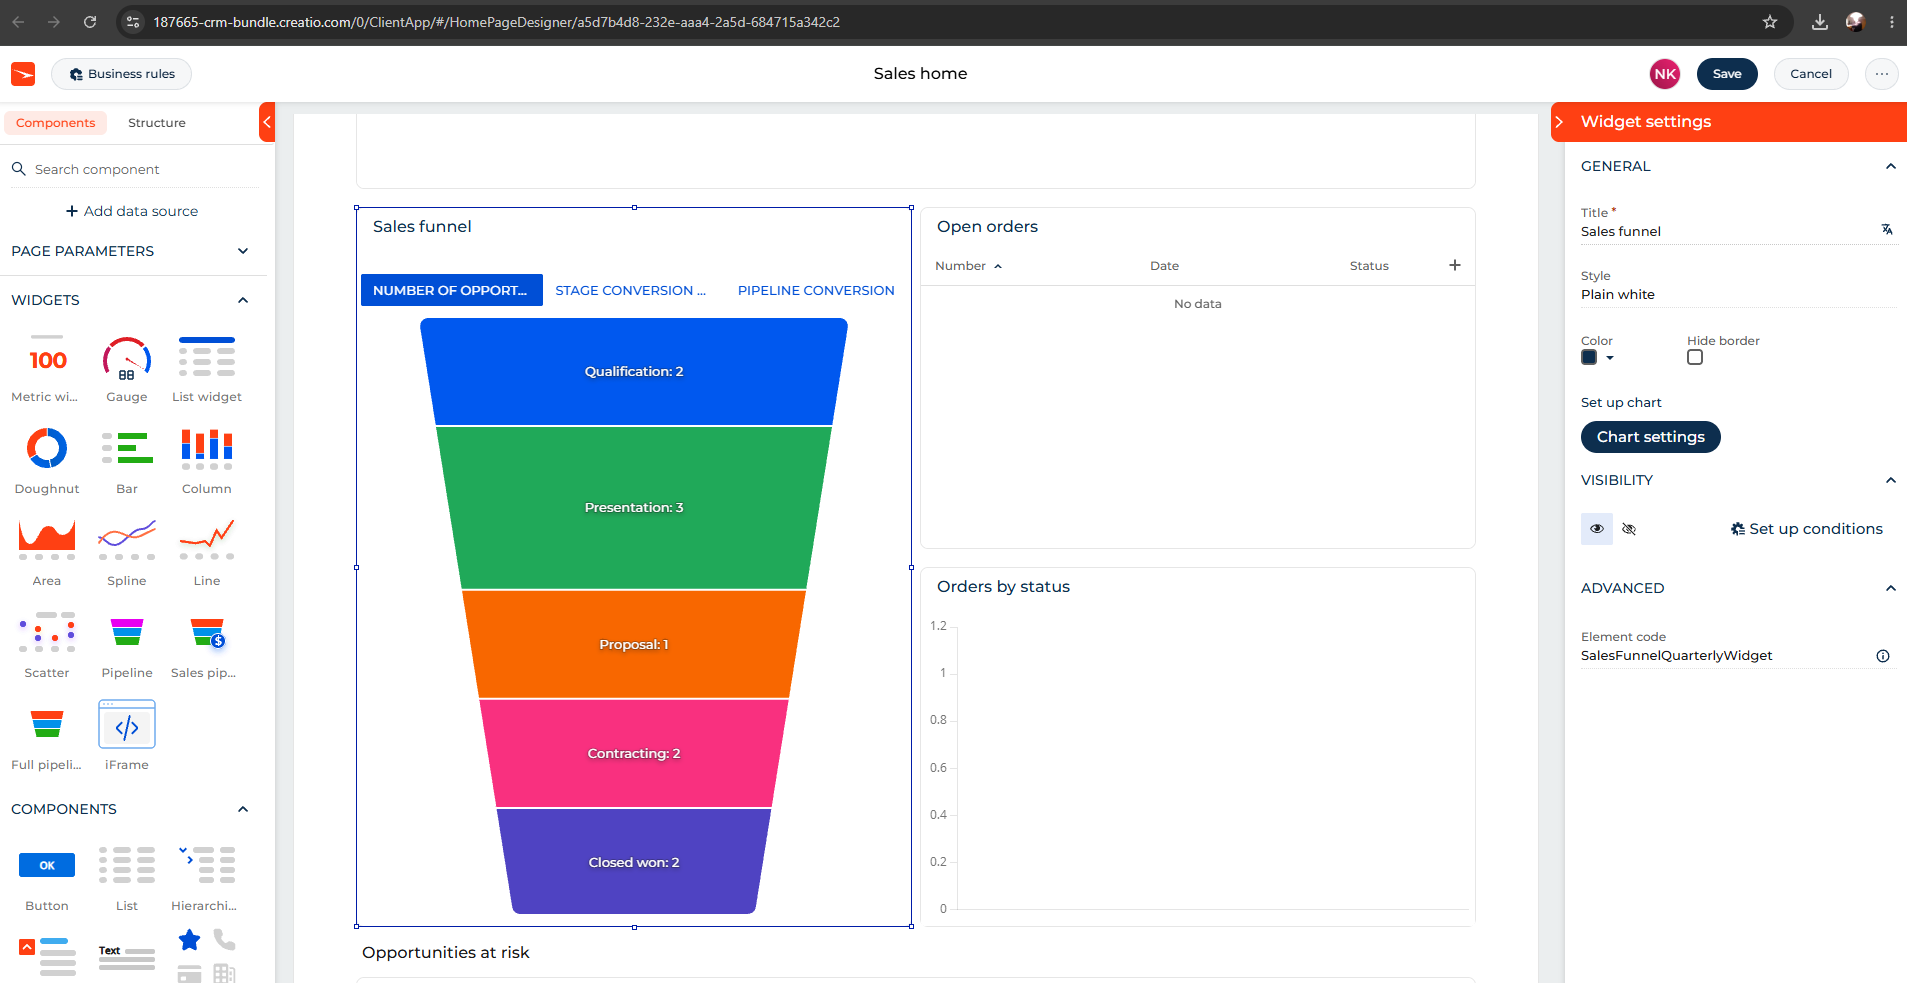Open the Style dropdown showing Plain white
This screenshot has height=983, width=1907.
[x=1738, y=295]
